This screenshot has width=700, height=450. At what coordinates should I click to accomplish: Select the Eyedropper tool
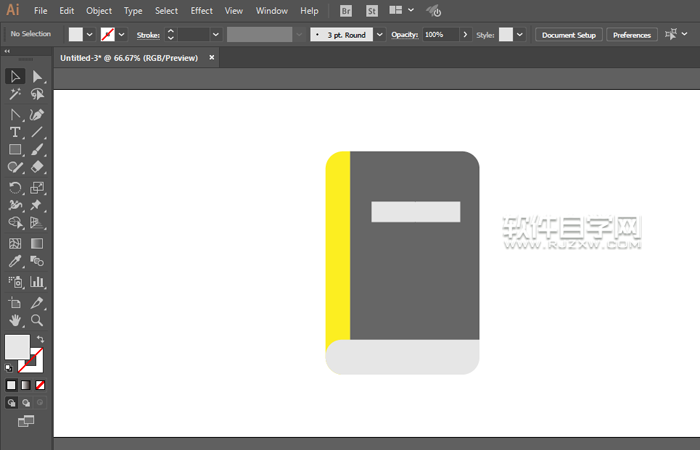(15, 262)
